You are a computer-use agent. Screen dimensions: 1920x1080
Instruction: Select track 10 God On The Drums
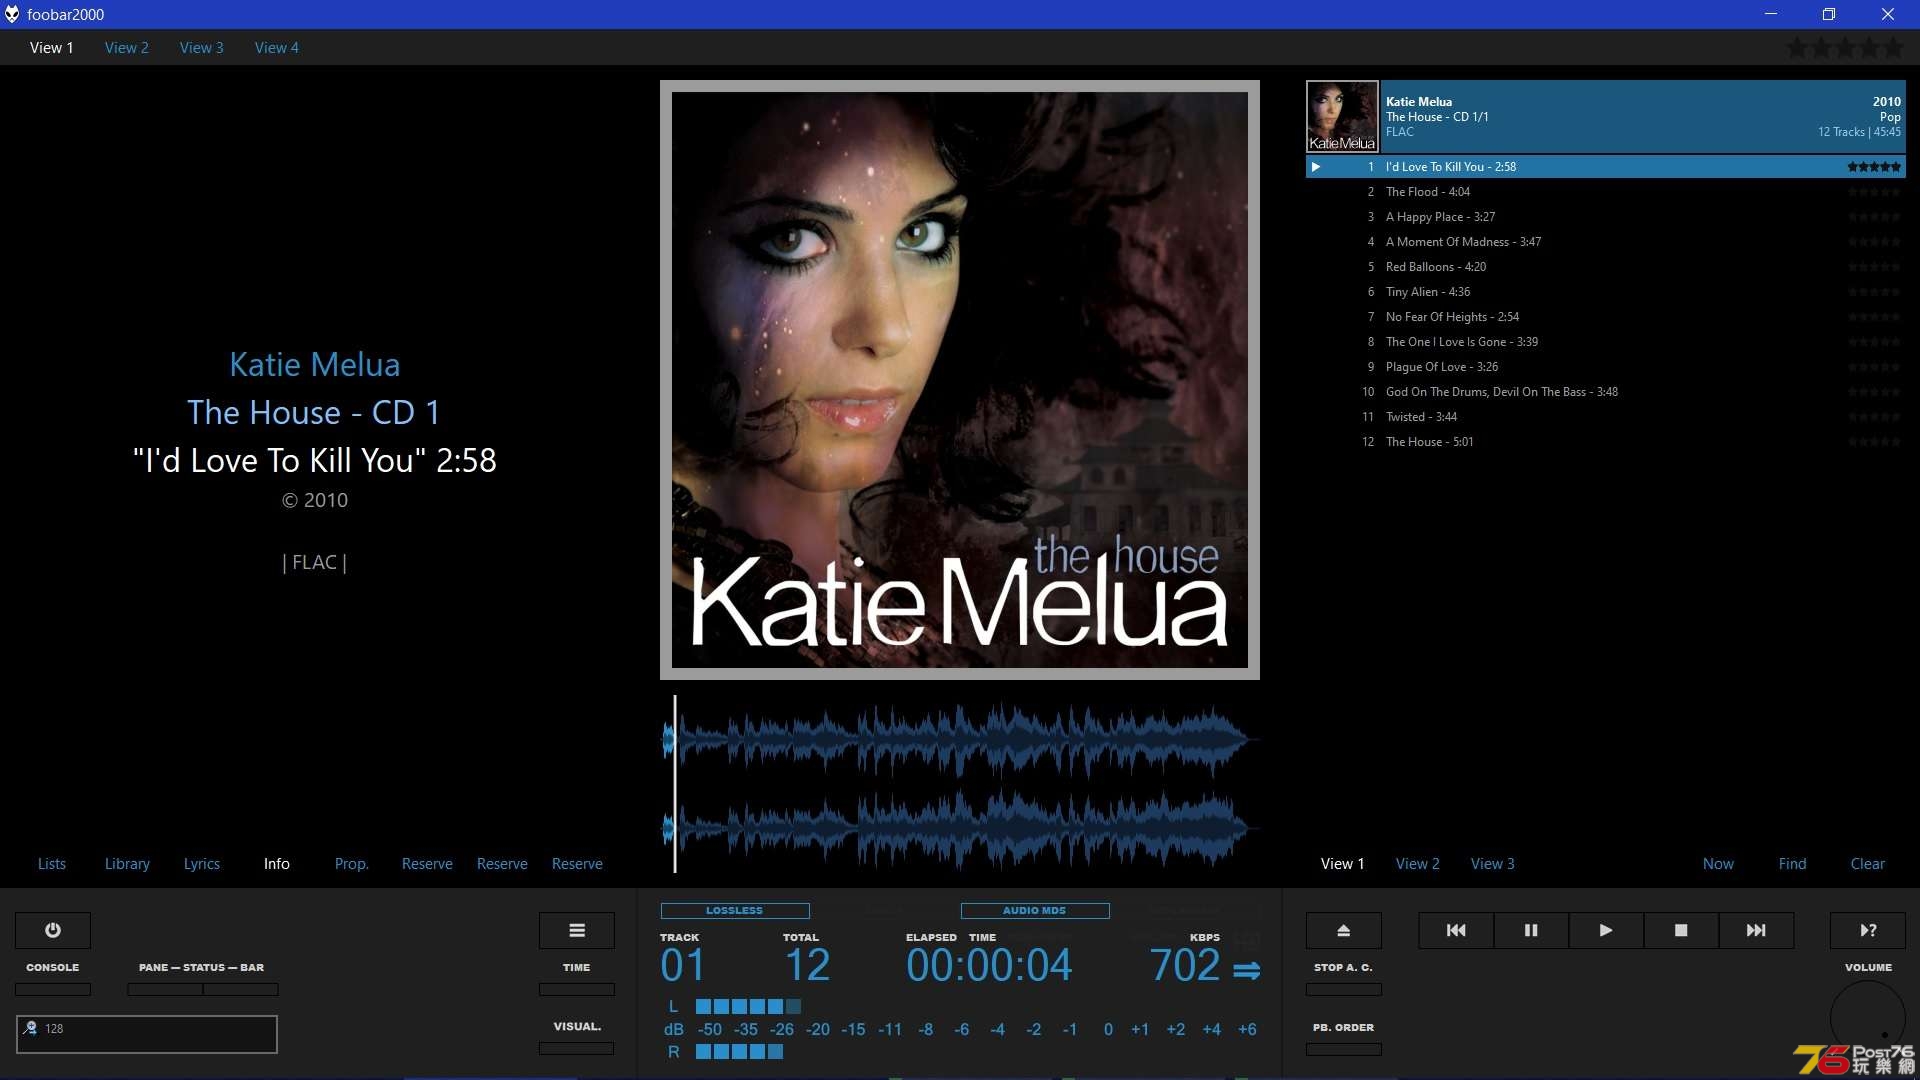coord(1606,392)
